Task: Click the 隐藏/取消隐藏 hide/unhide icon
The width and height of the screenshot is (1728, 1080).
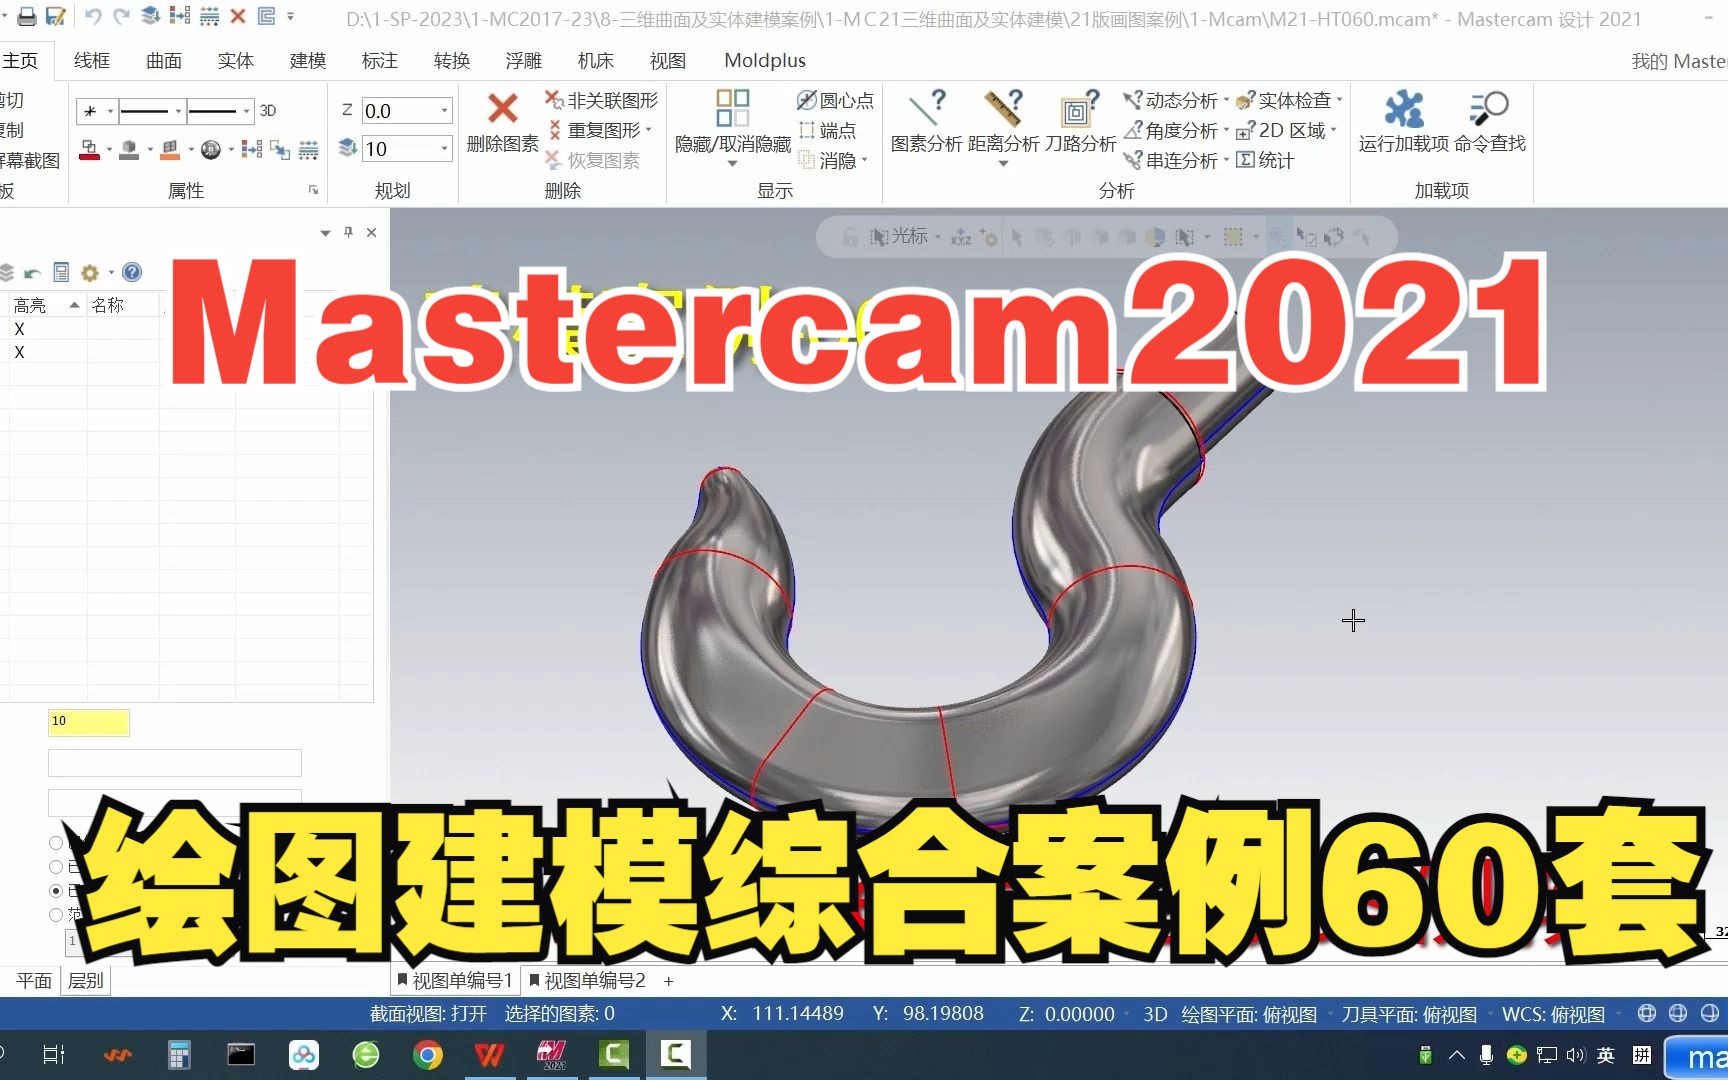Action: pos(733,108)
